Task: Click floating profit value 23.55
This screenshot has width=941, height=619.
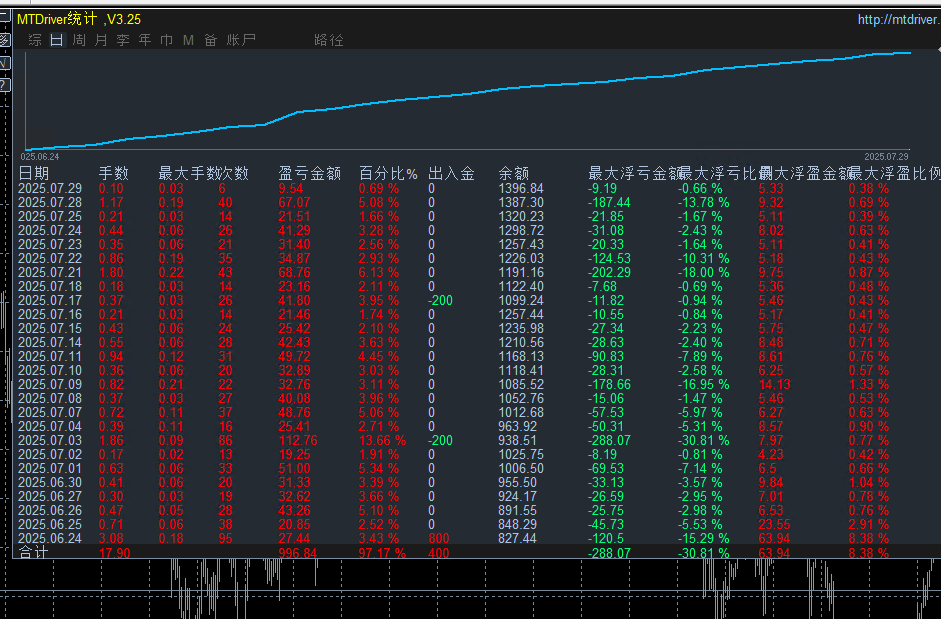Action: pos(775,524)
